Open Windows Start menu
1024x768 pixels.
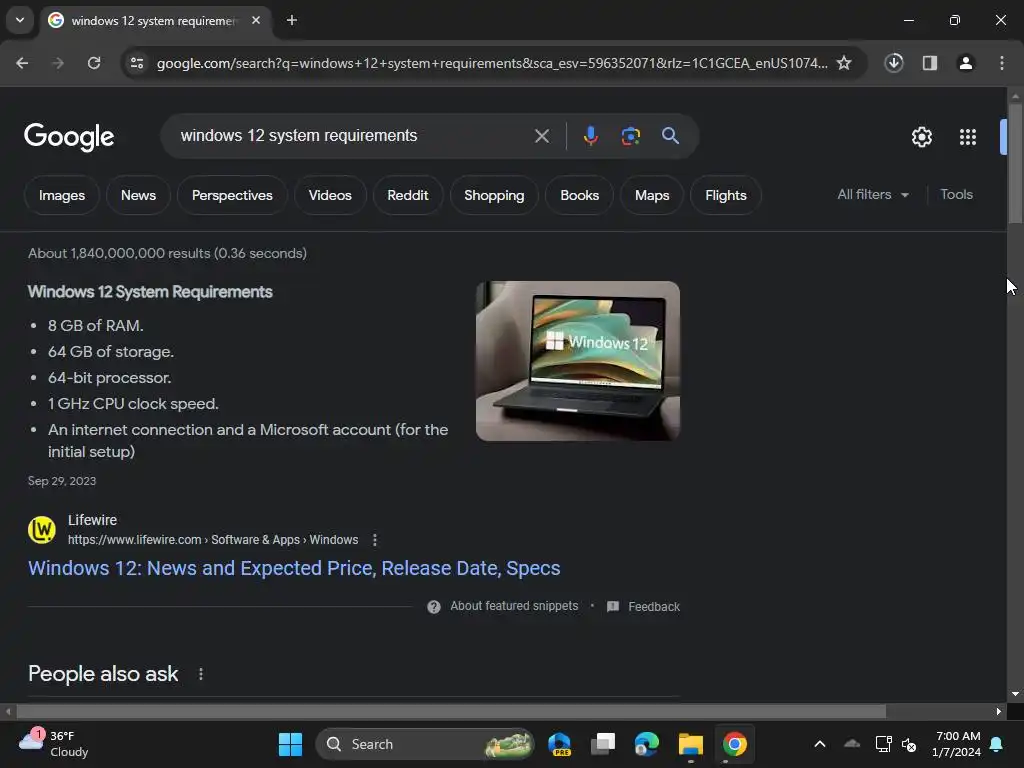pyautogui.click(x=290, y=744)
